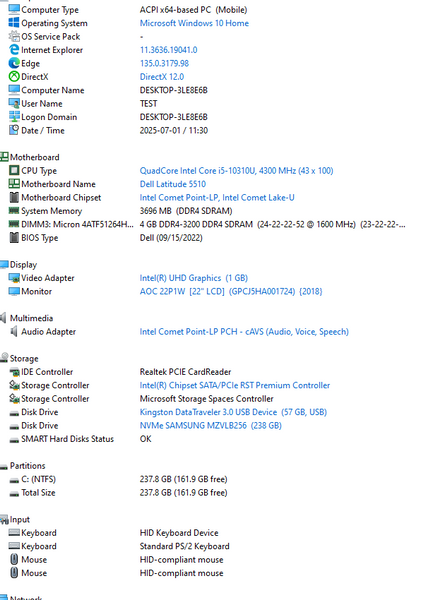Select the Dell (09/15/2022) BIOS value
This screenshot has height=600, width=440.
click(x=171, y=238)
